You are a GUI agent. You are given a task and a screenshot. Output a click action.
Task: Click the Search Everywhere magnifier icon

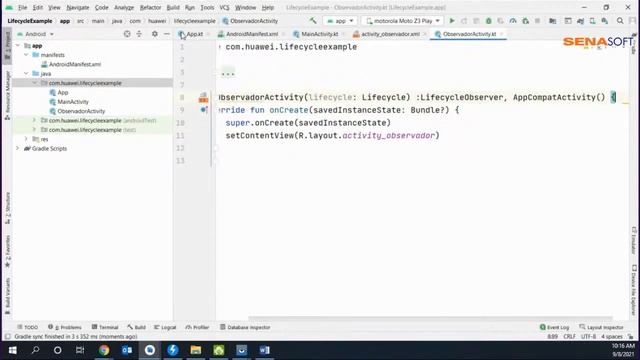tap(620, 21)
